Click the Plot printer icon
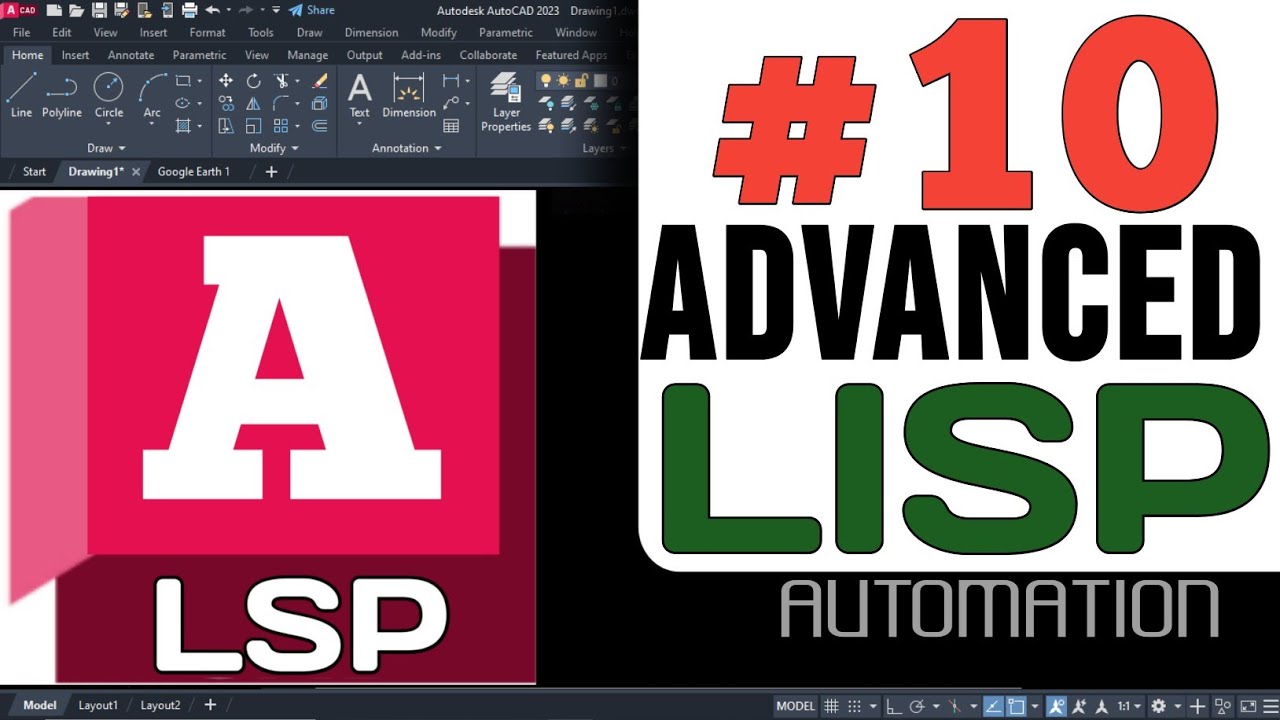Screen dimensions: 1280x720 coord(189,10)
